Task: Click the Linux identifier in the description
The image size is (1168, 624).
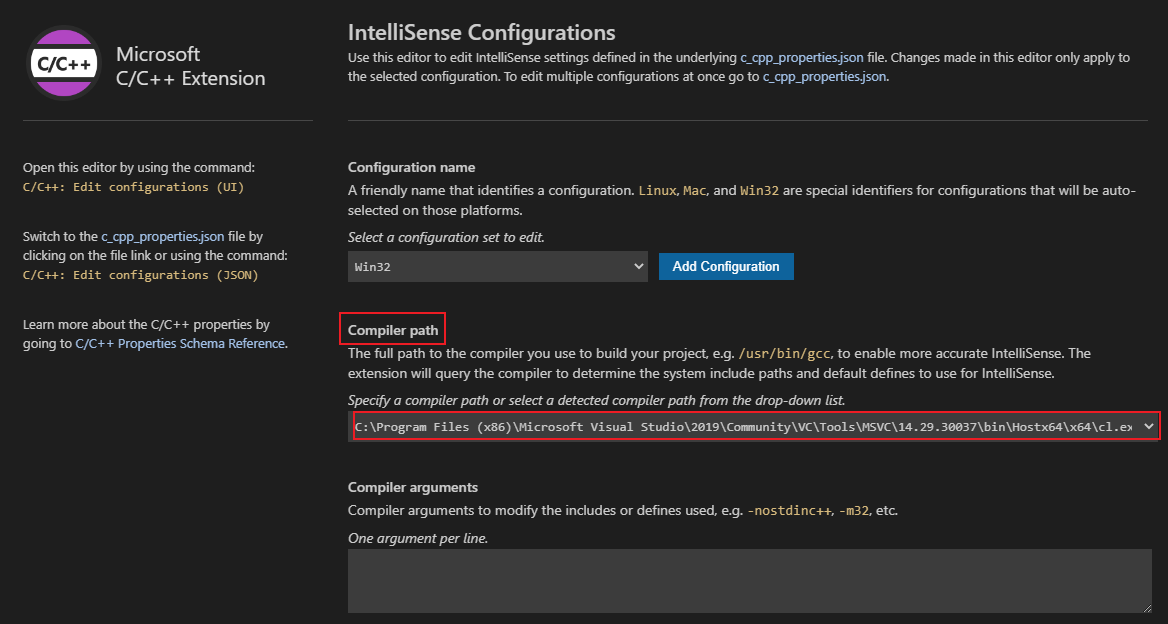Action: point(658,191)
